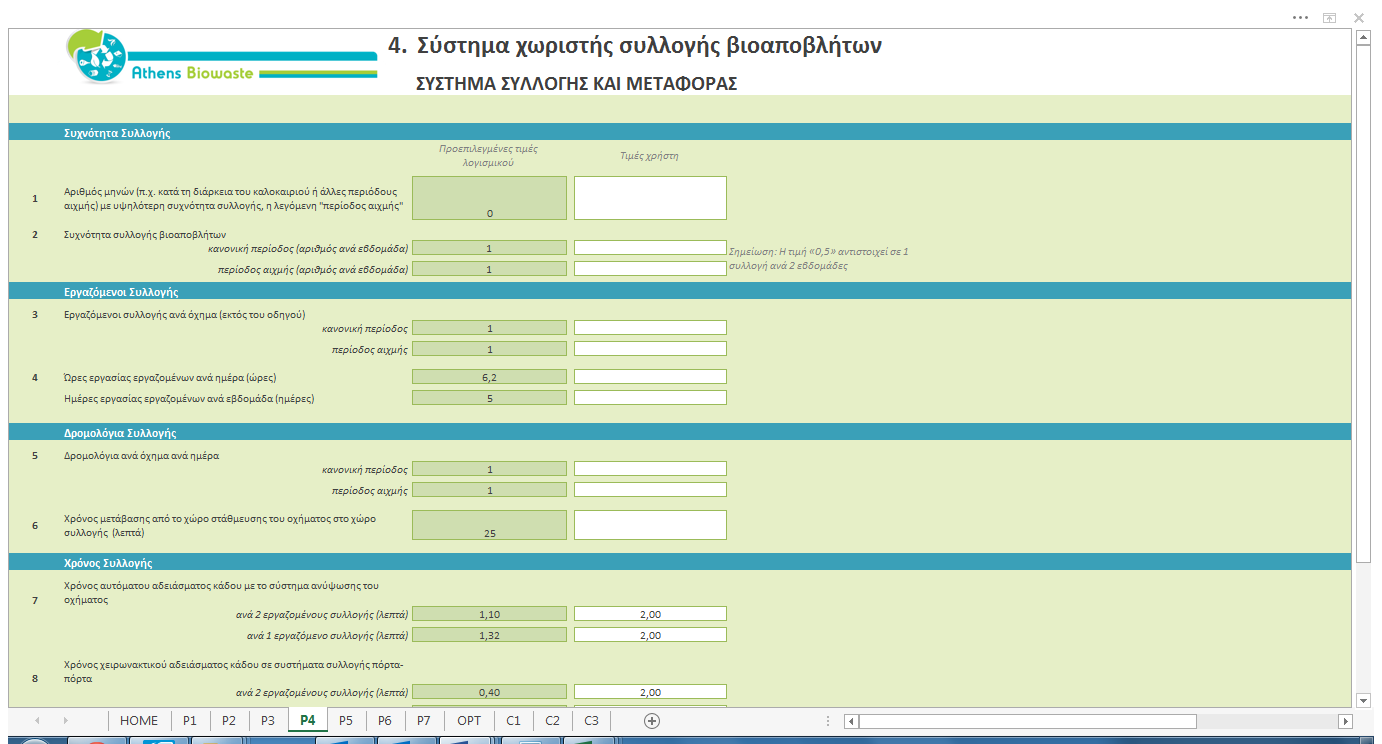Select user value for workers per vehicle κανονική περίοδος

[650, 328]
